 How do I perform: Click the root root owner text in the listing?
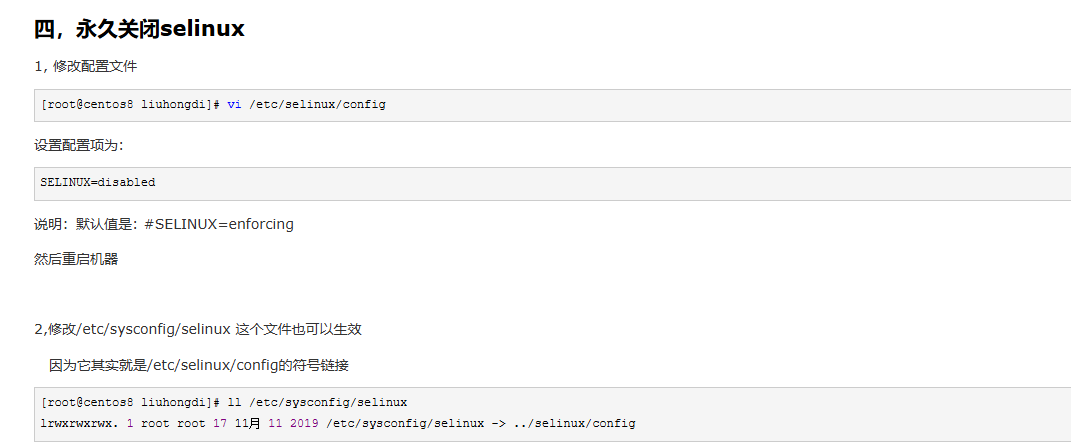(173, 423)
